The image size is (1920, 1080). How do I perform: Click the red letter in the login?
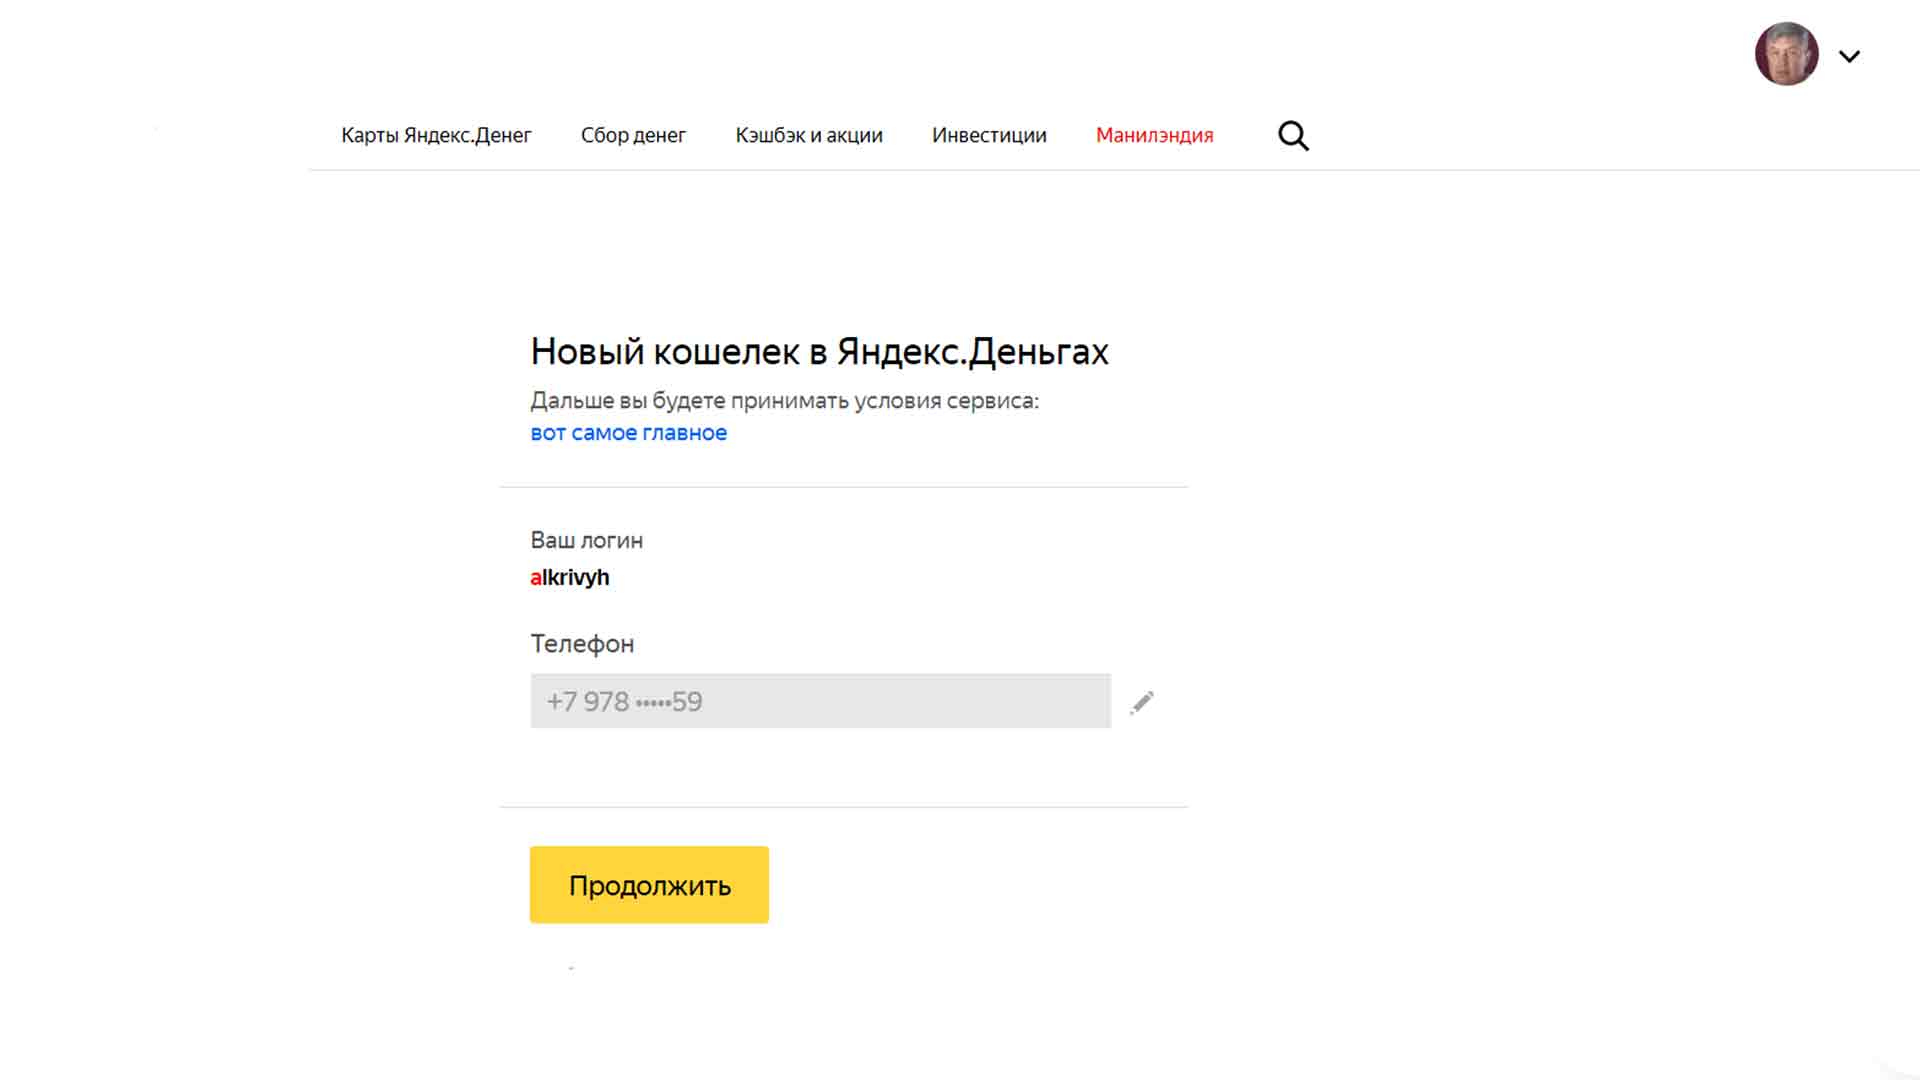(535, 578)
